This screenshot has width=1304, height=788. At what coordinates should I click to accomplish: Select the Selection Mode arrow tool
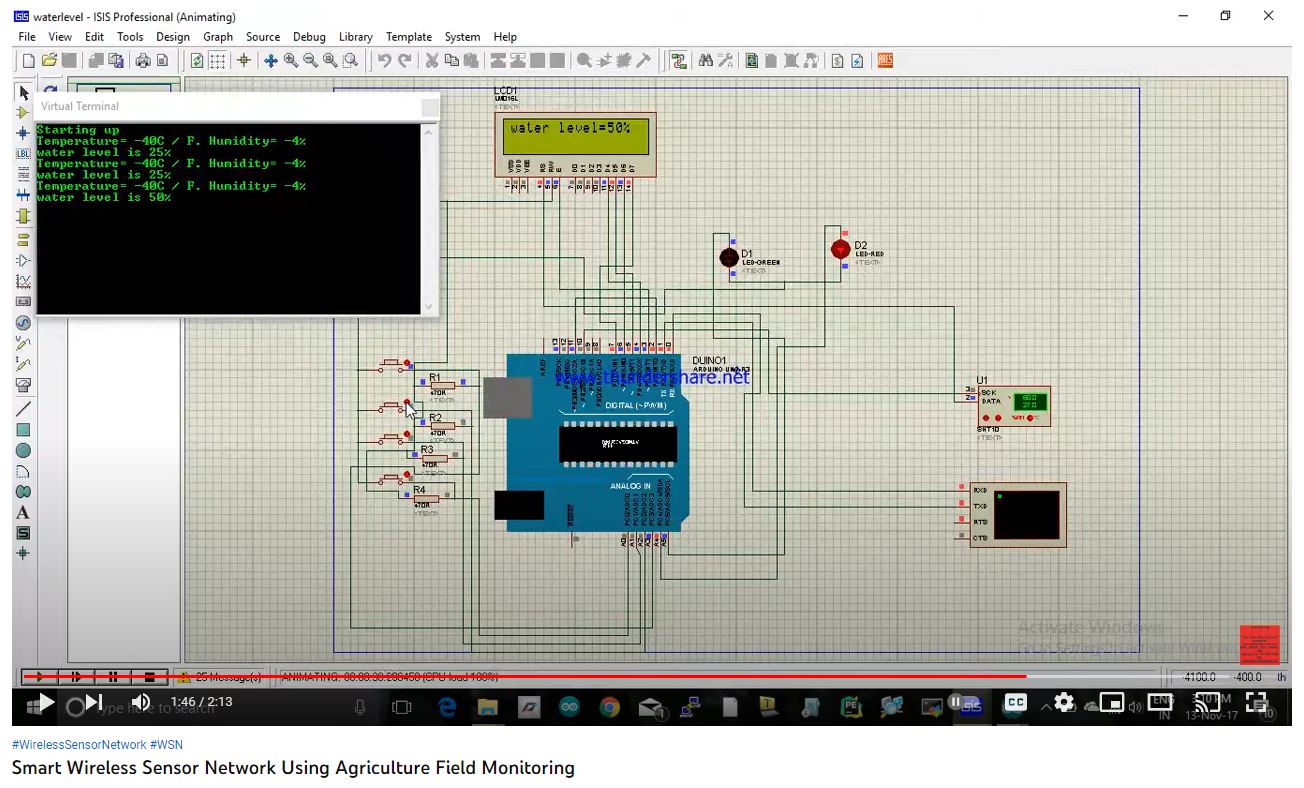tap(23, 92)
